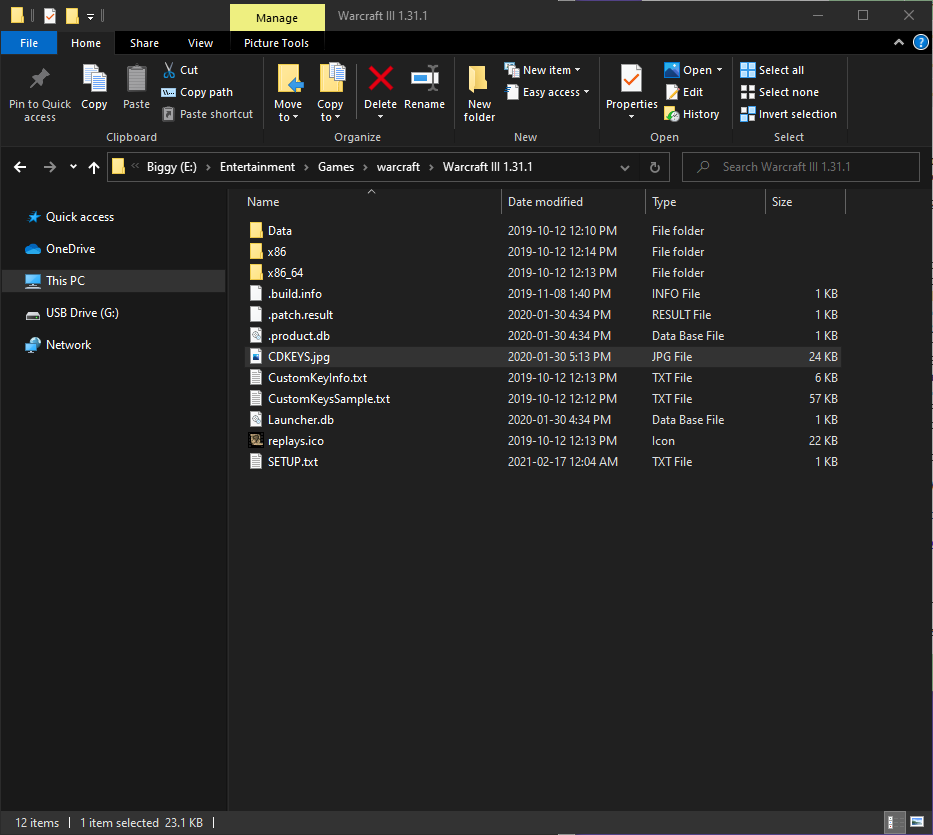
Task: Open Recent locations dropdown arrow
Action: tap(73, 167)
